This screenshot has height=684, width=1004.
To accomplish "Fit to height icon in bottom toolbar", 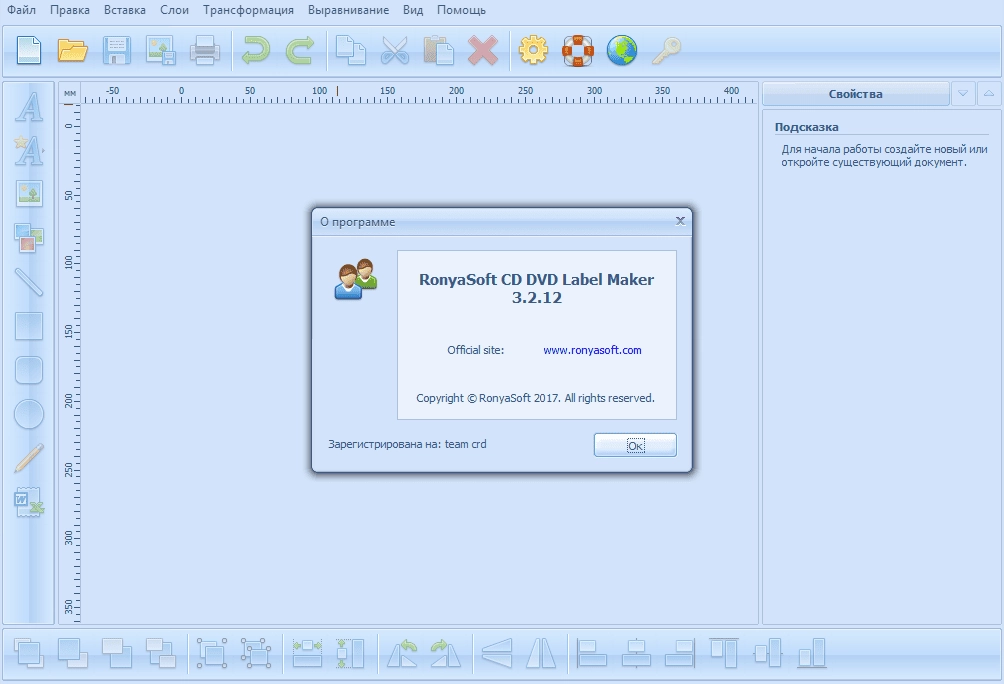I will tap(351, 653).
